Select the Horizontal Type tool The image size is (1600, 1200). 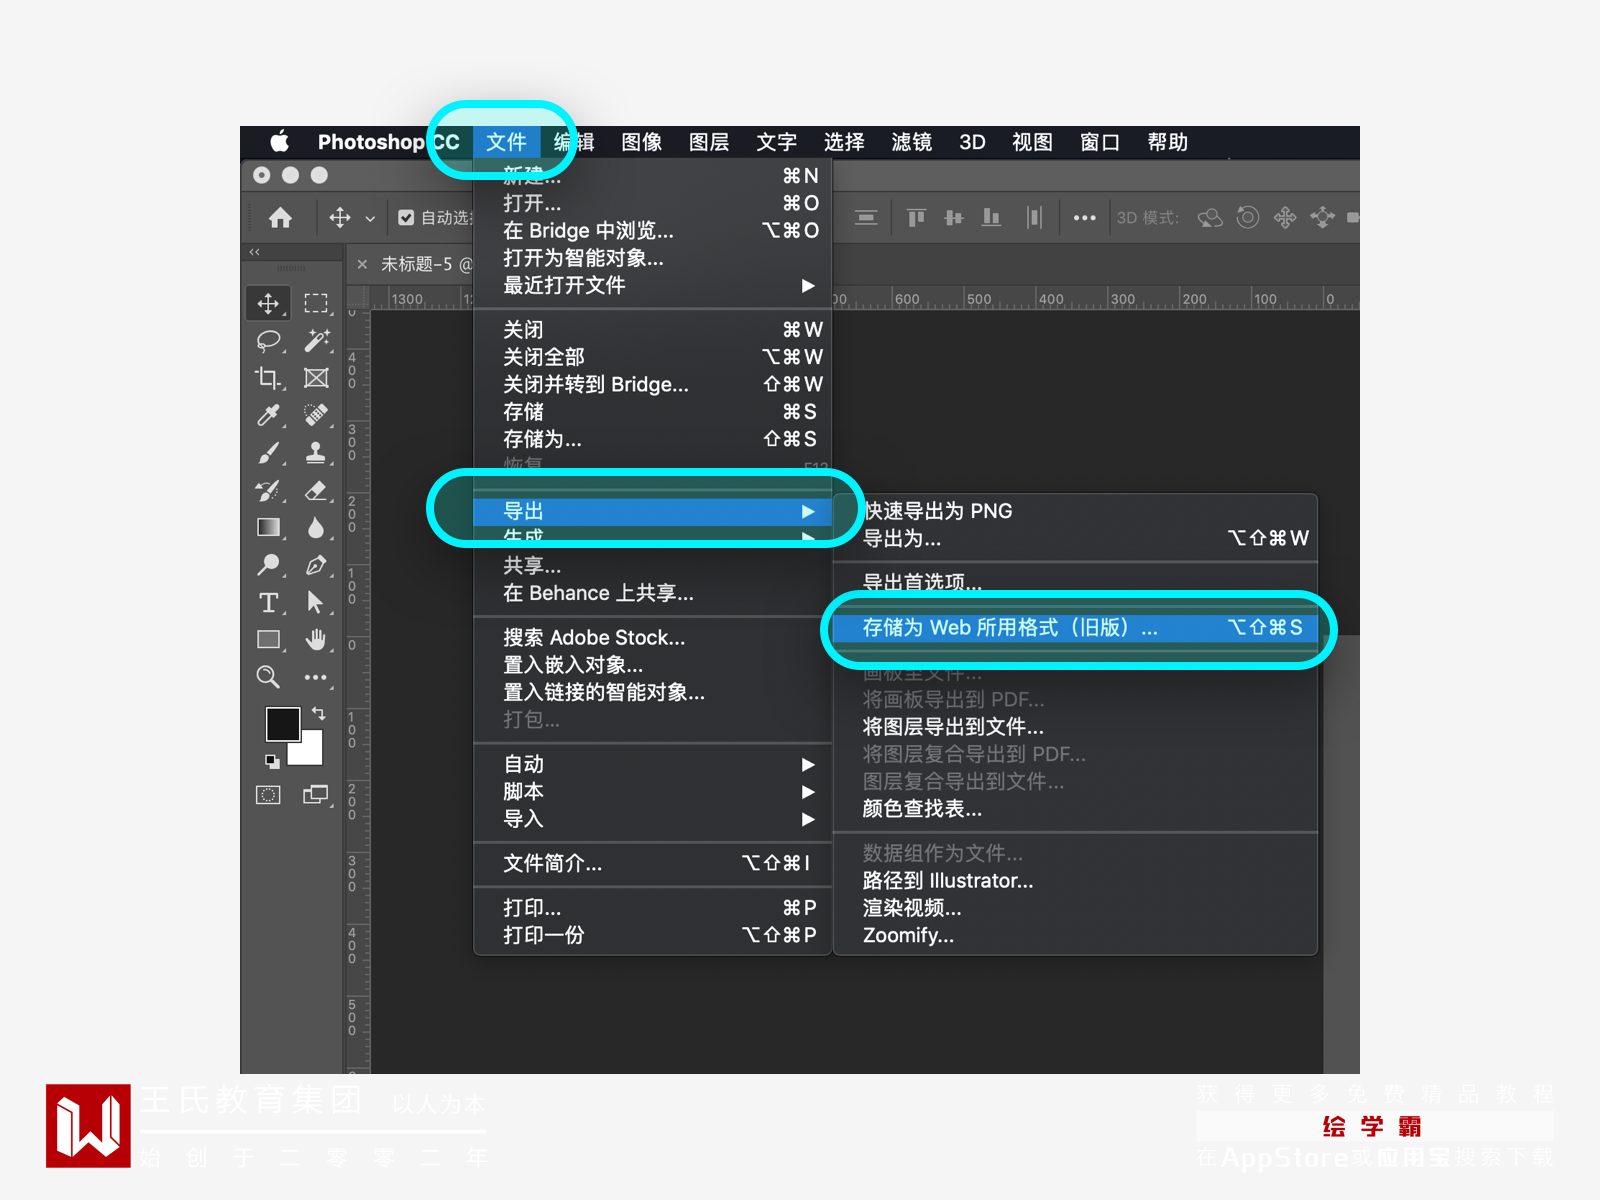(x=268, y=602)
